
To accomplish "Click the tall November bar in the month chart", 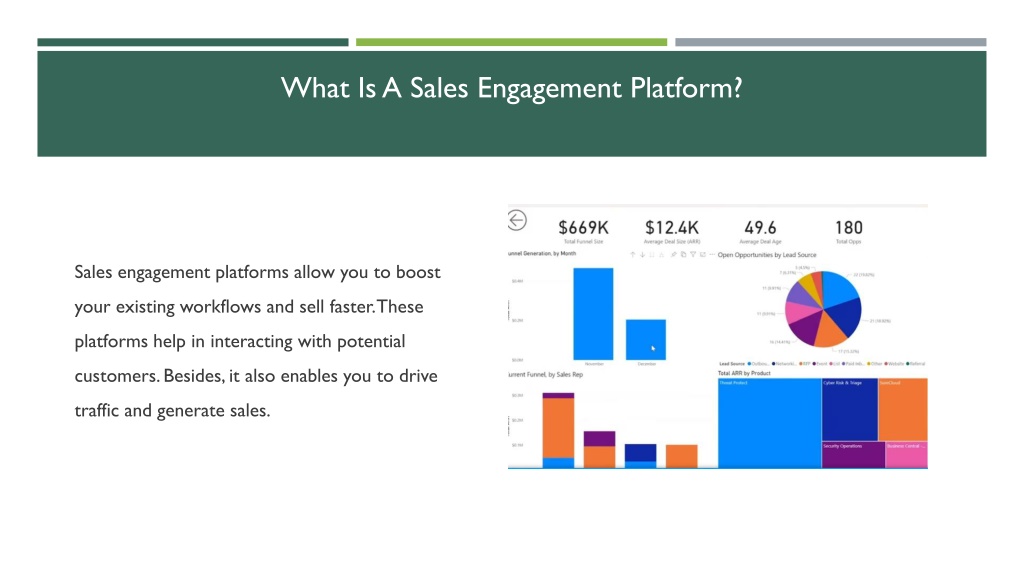I will coord(593,313).
